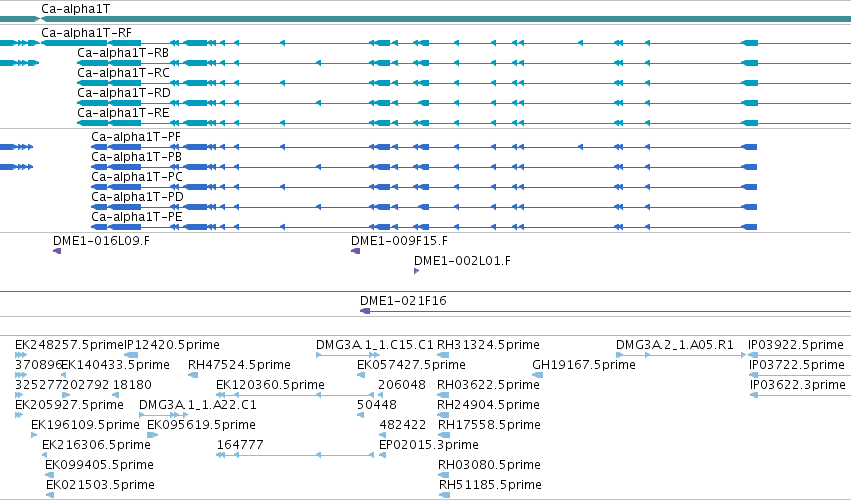
Task: Select protein Ca-alpha1T-PE label
Action: click(x=137, y=217)
